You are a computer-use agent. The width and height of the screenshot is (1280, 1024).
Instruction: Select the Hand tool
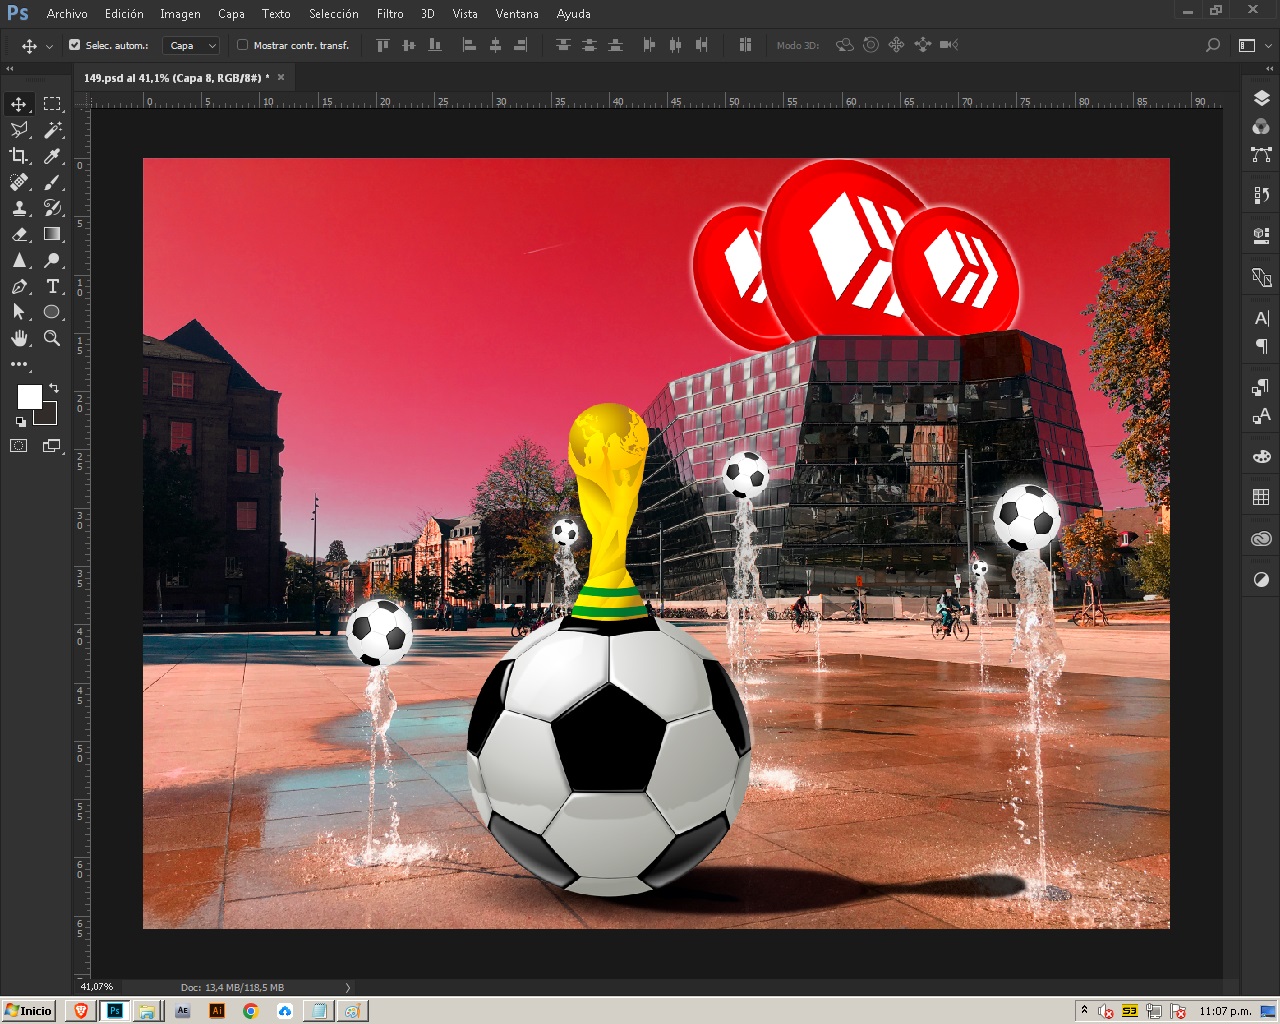[19, 338]
